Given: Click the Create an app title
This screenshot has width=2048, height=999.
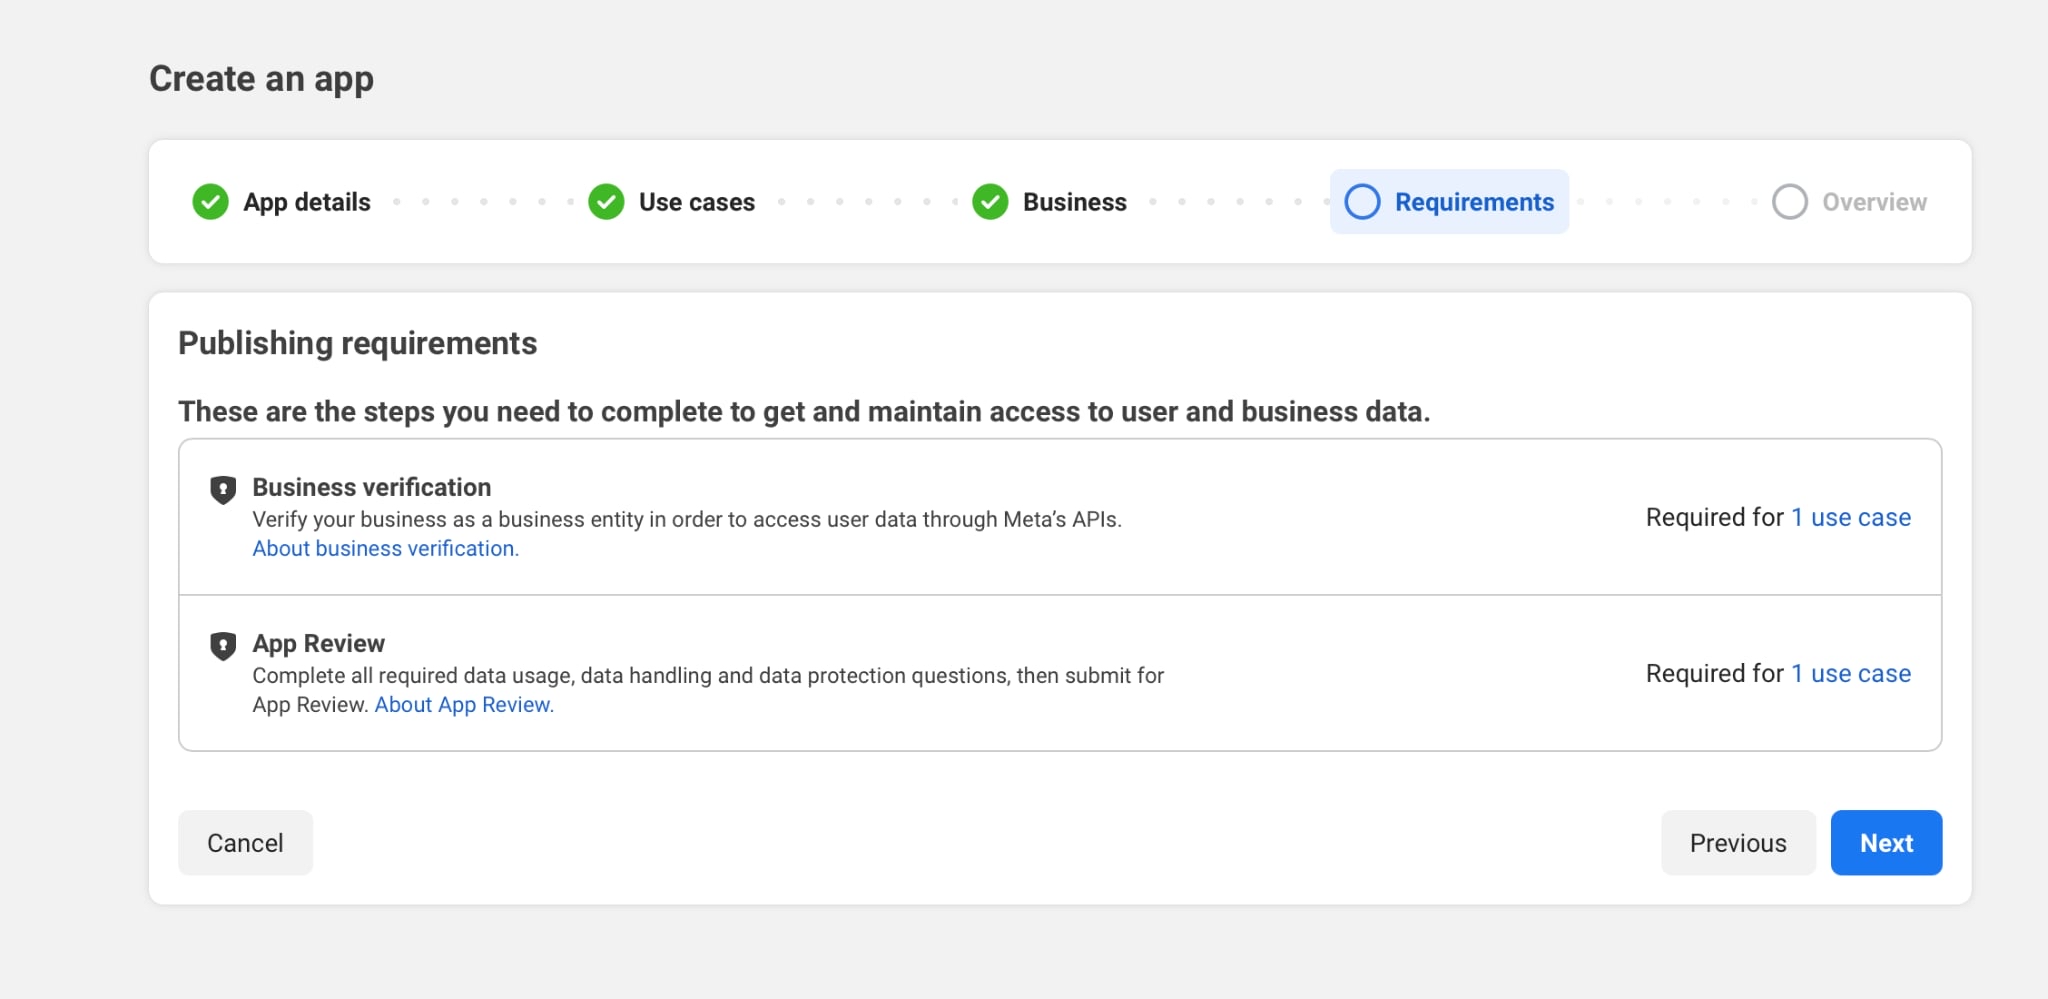Looking at the screenshot, I should pyautogui.click(x=261, y=79).
